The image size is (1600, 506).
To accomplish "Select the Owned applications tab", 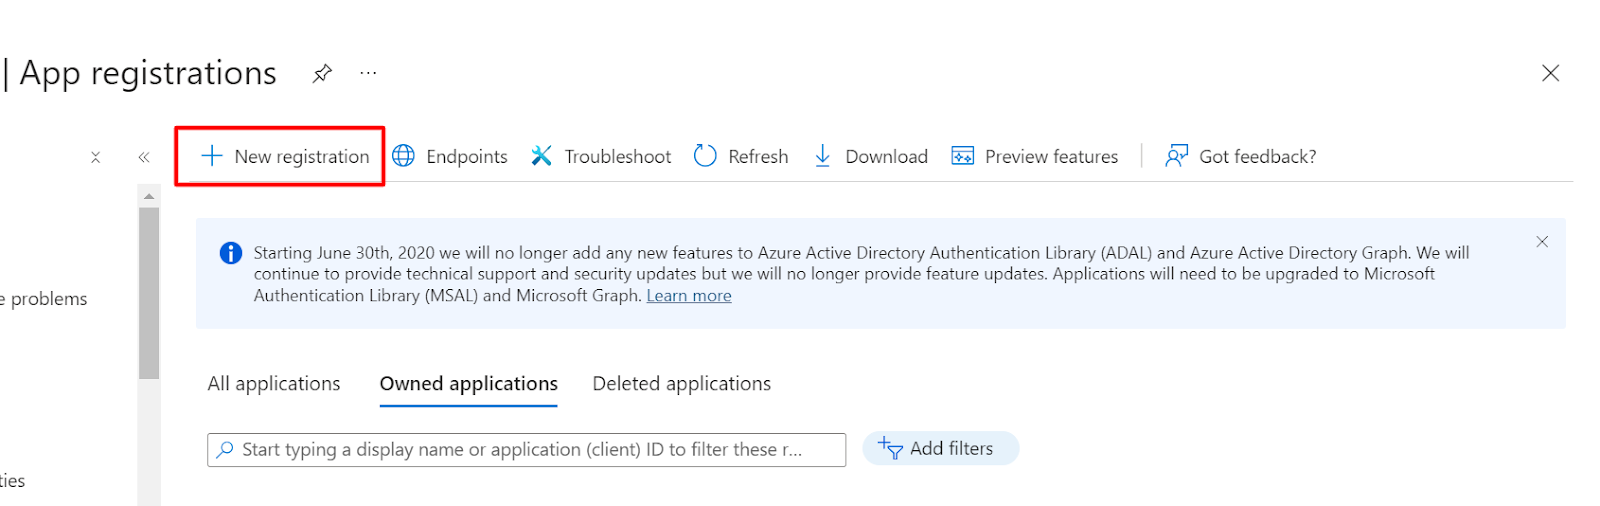I will coord(469,384).
